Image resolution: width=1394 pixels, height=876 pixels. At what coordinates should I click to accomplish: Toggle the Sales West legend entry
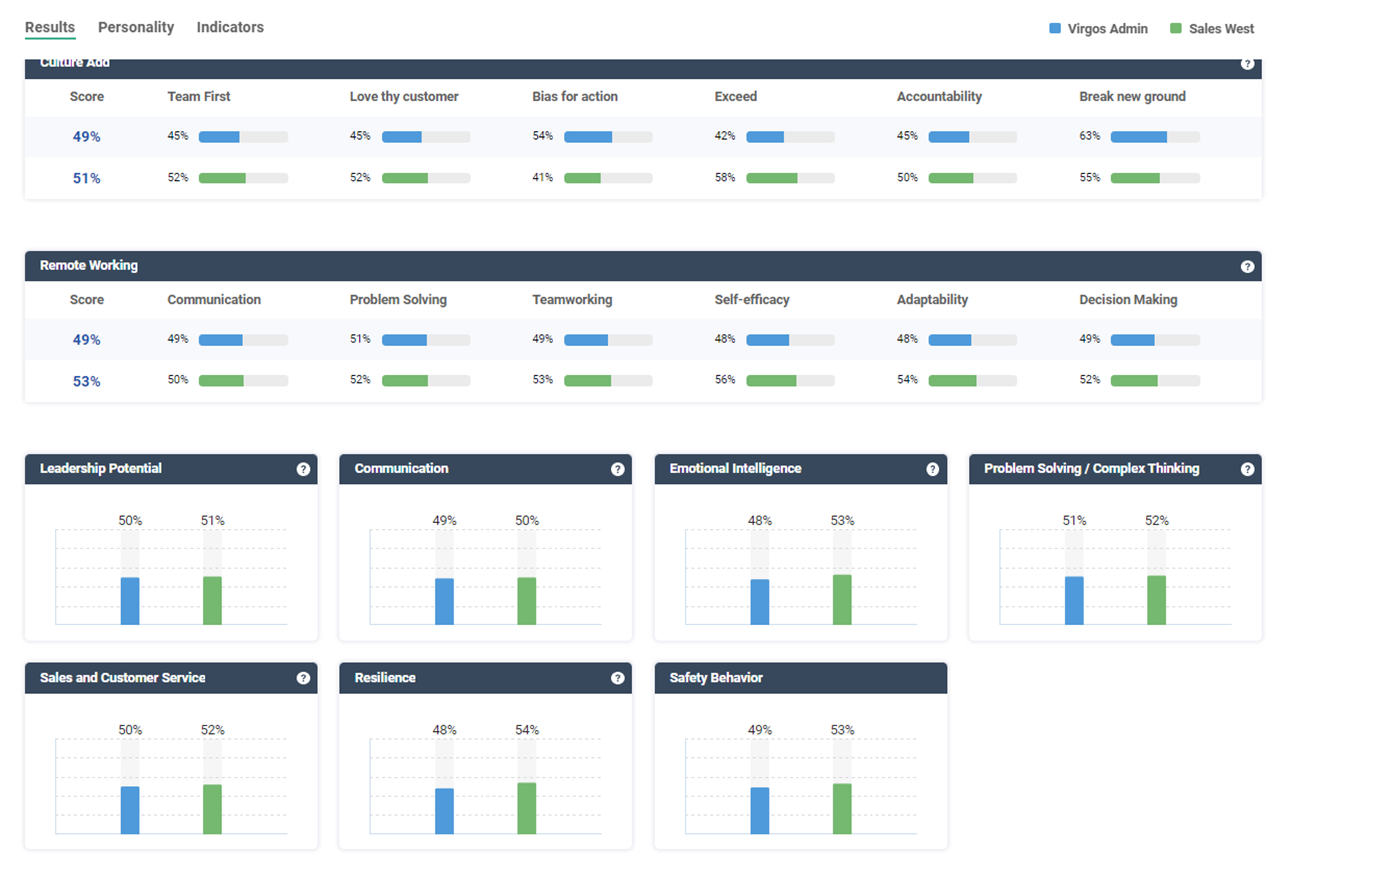tap(1212, 29)
